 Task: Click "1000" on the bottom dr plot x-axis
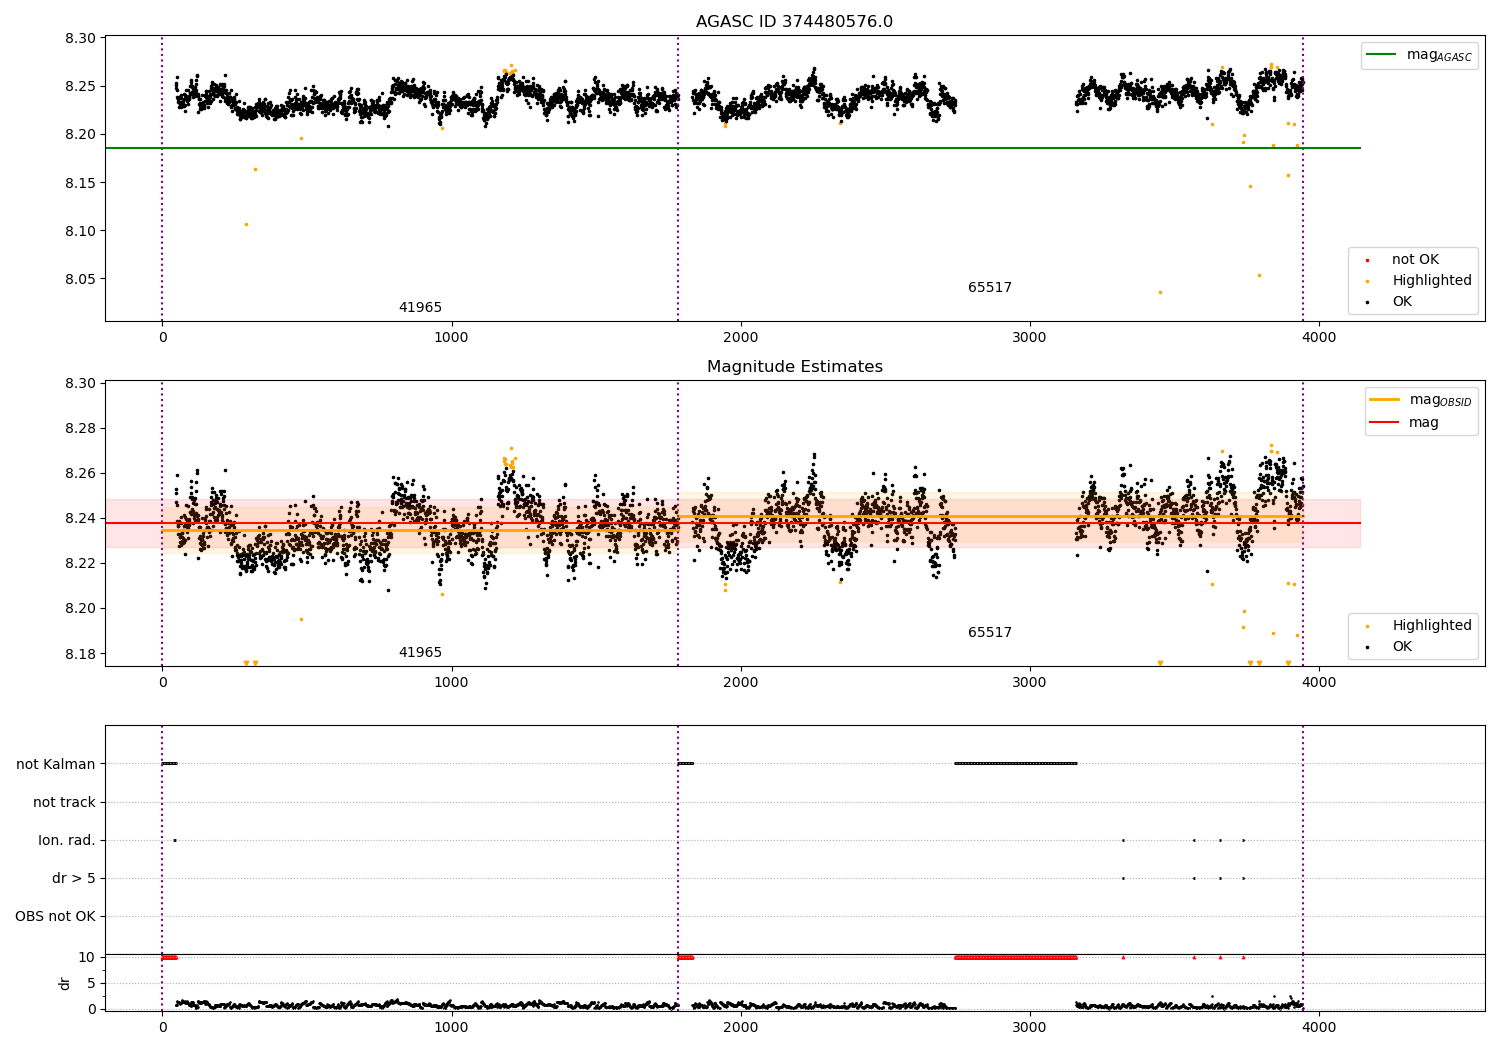tap(452, 1028)
